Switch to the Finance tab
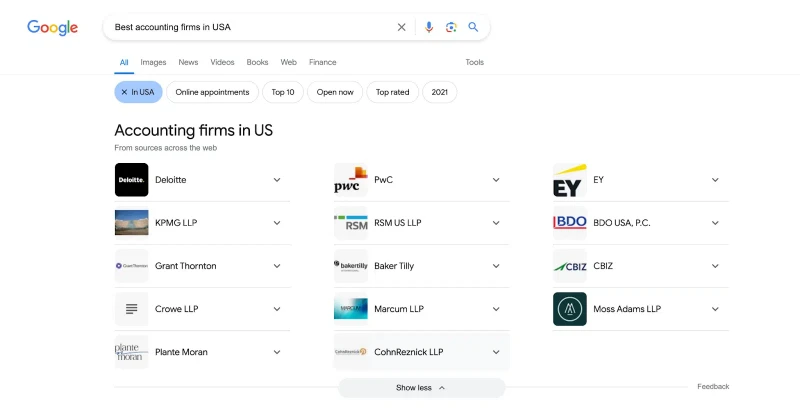The width and height of the screenshot is (800, 408). (322, 62)
